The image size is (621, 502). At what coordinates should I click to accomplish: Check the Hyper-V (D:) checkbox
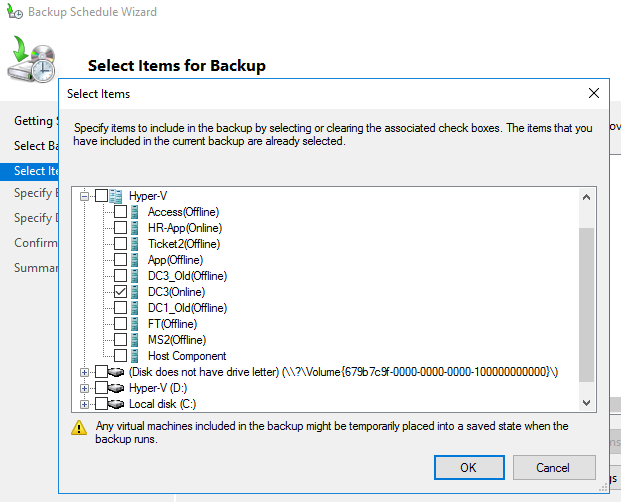101,388
